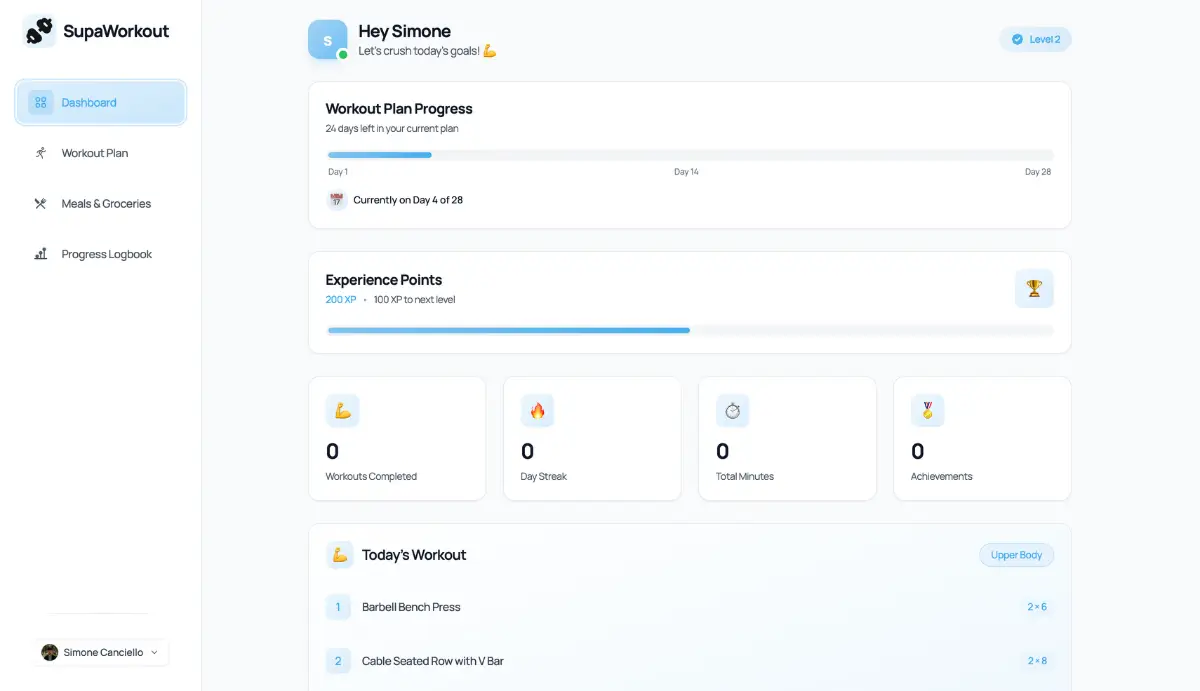This screenshot has width=1200, height=691.
Task: Click the stopwatch Total Minutes icon
Action: [732, 411]
